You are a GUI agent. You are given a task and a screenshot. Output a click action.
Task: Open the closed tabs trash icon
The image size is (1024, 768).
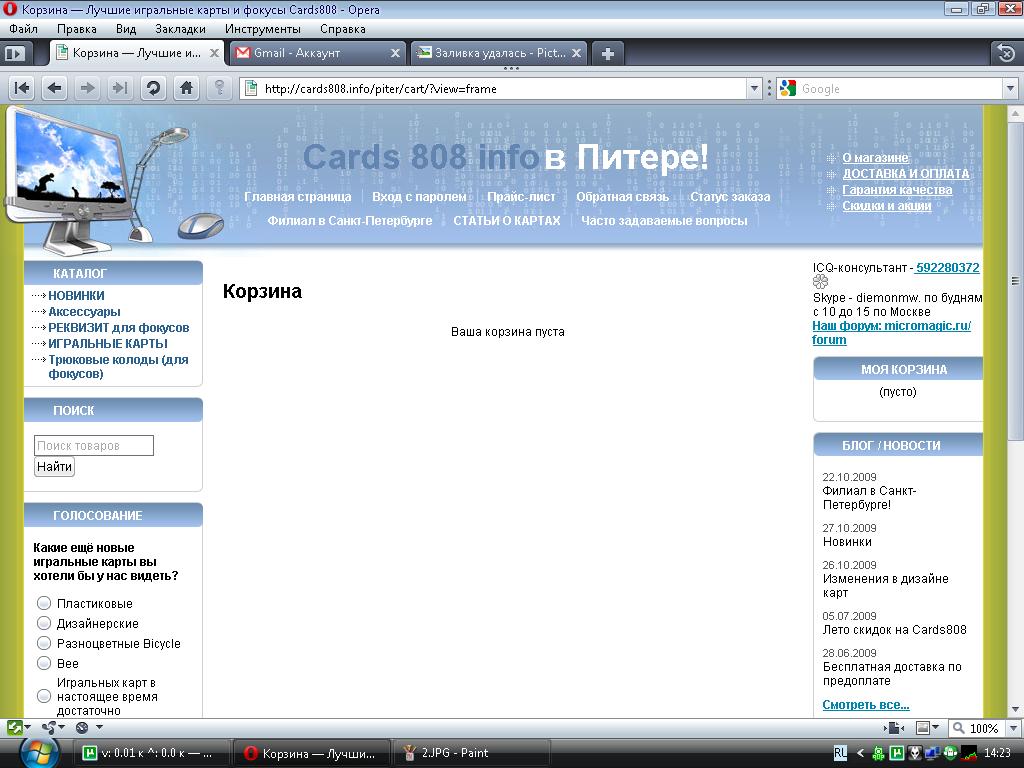click(x=1006, y=53)
